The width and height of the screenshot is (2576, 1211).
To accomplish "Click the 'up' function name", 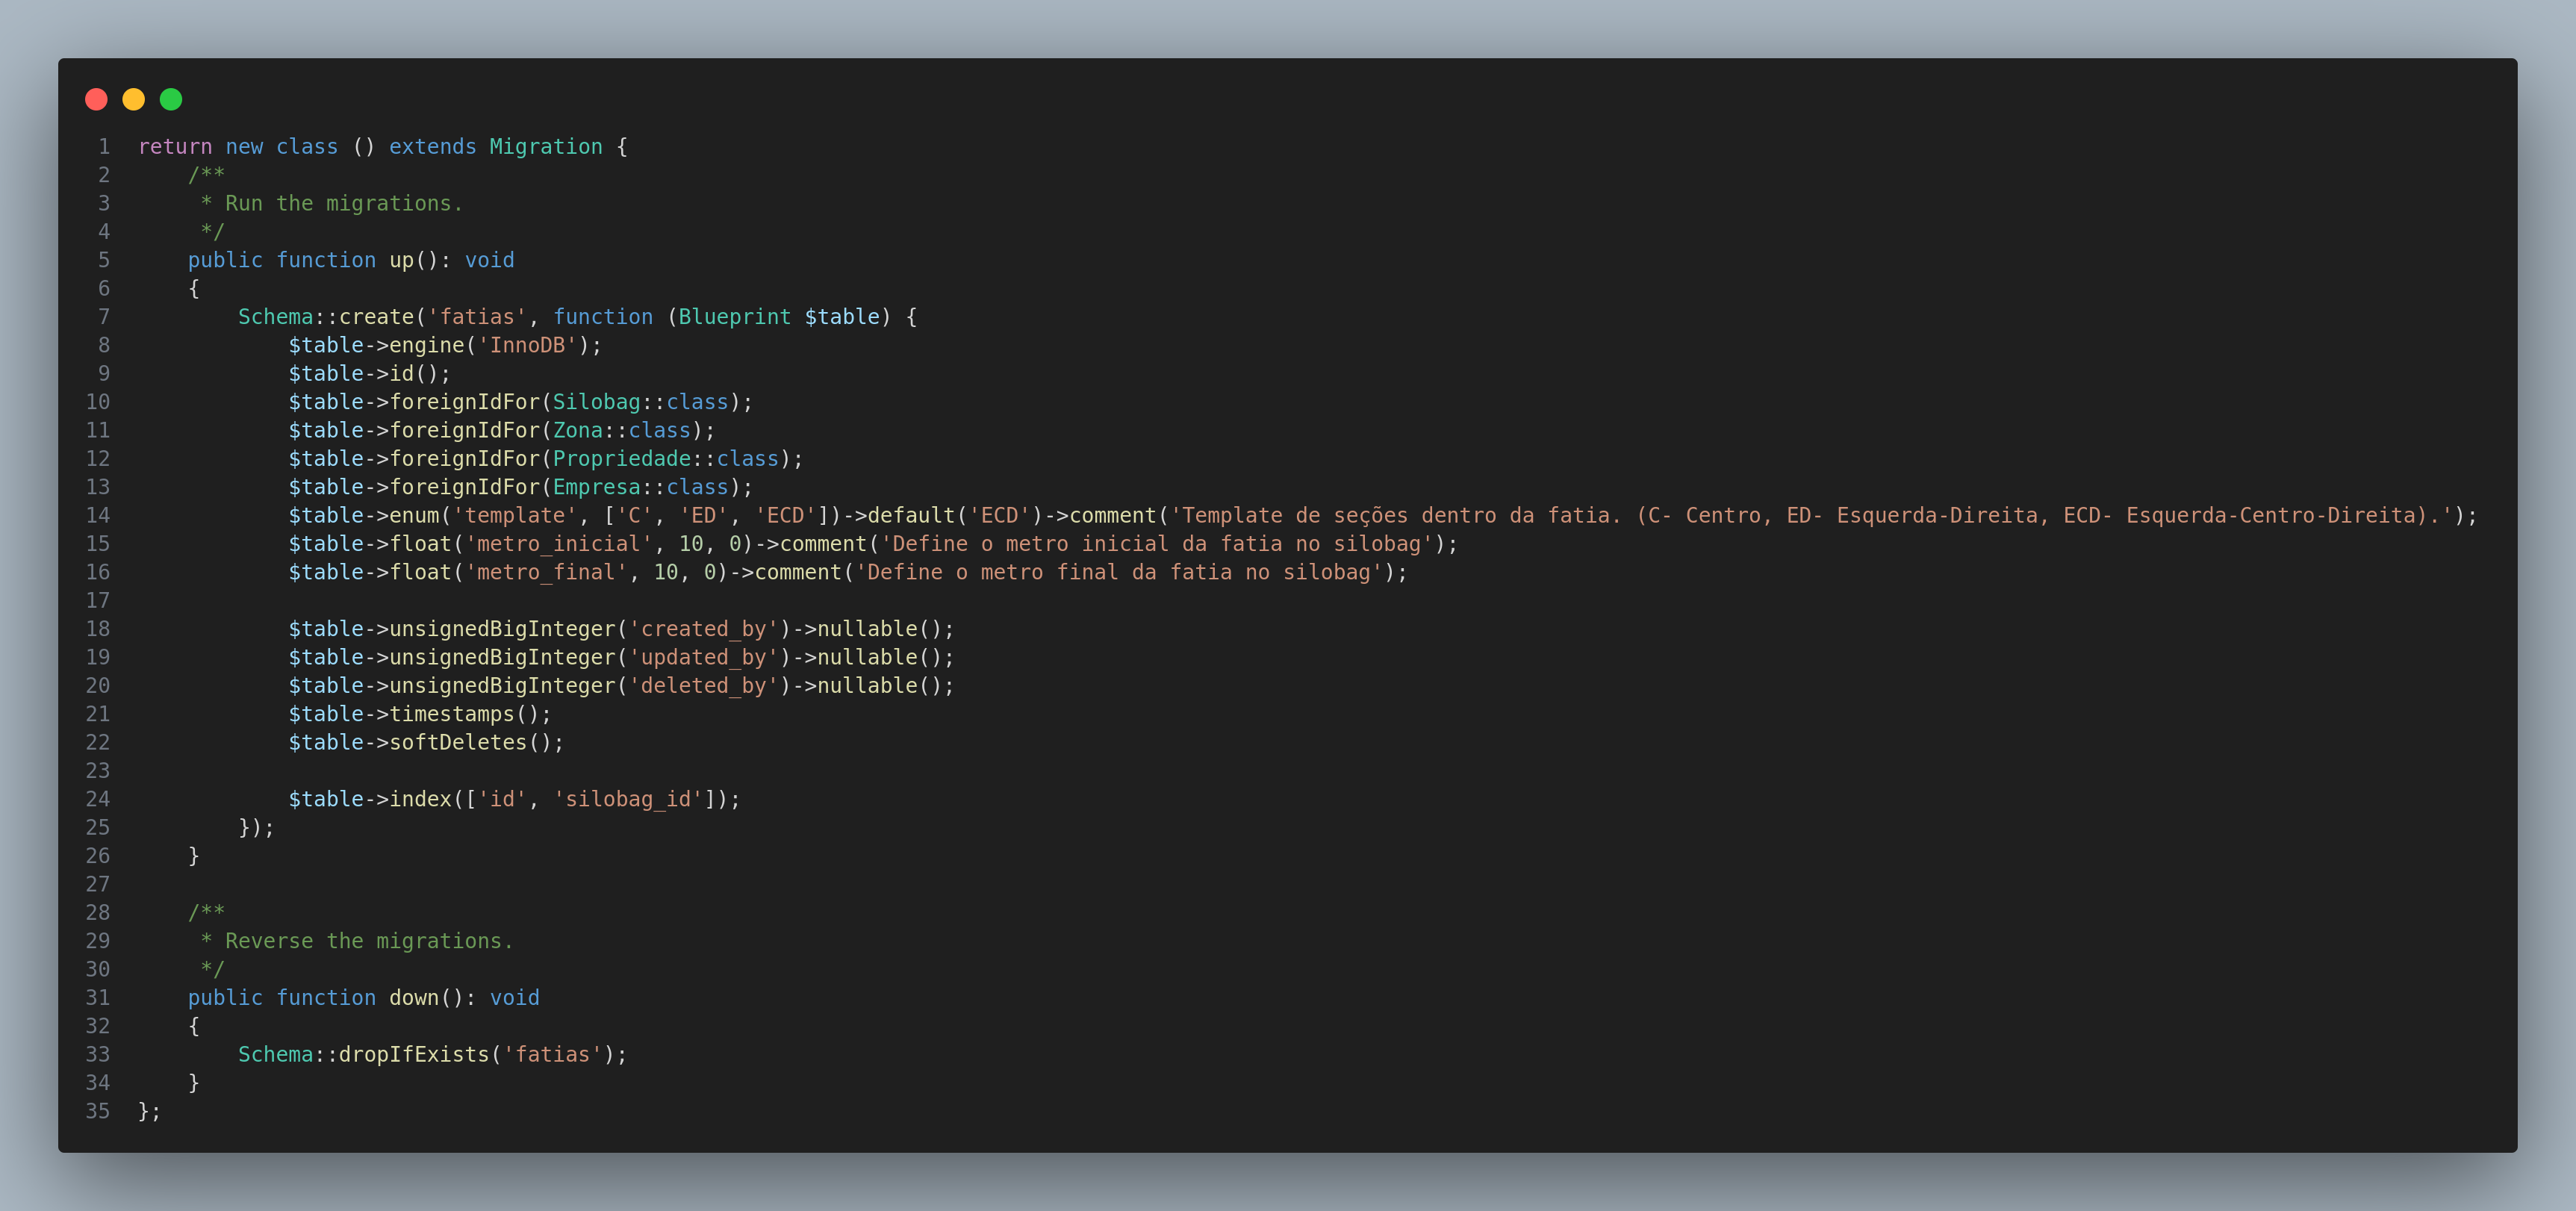I will coord(401,261).
